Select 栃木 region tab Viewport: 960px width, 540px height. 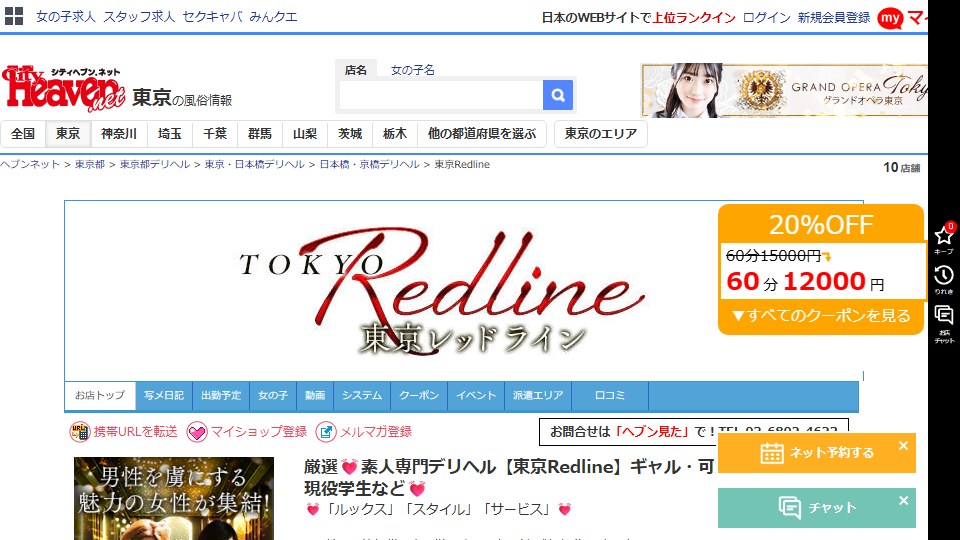coord(395,134)
